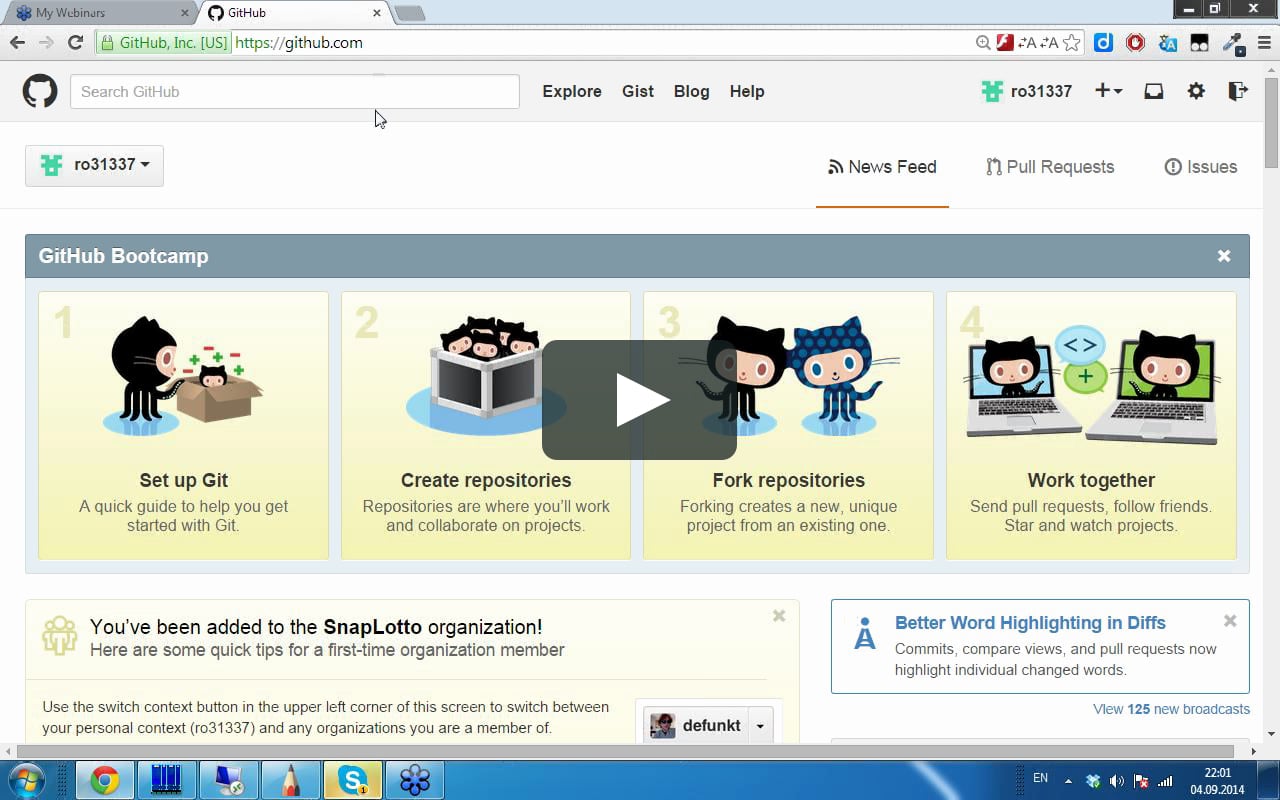Open account settings gear icon
The height and width of the screenshot is (800, 1280).
point(1196,91)
